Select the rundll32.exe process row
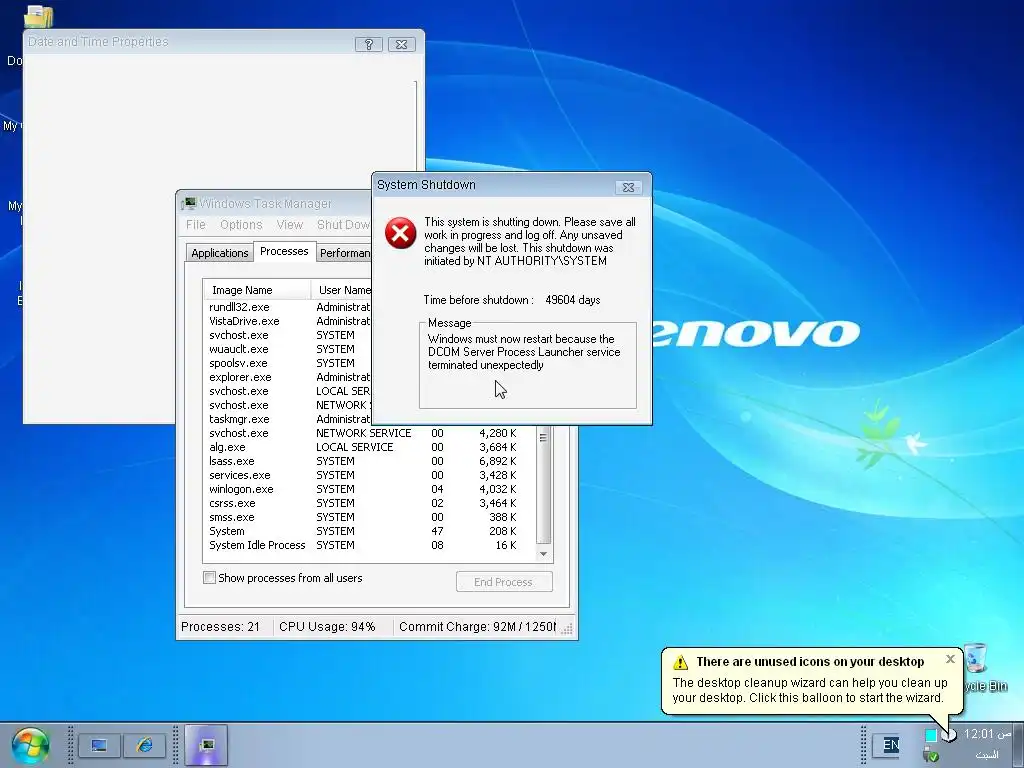 pyautogui.click(x=289, y=307)
